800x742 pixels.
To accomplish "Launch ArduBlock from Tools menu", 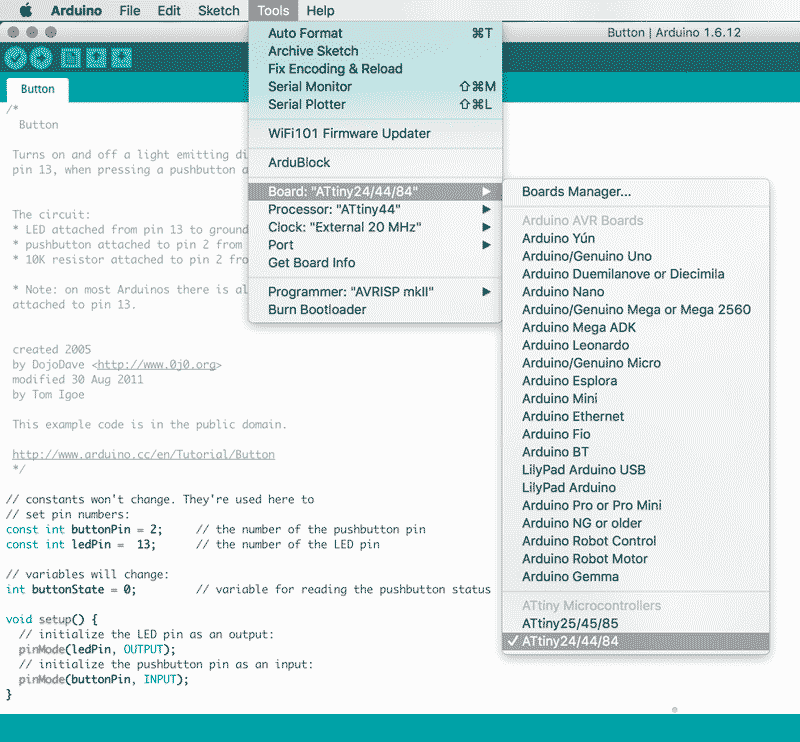I will pos(375,163).
